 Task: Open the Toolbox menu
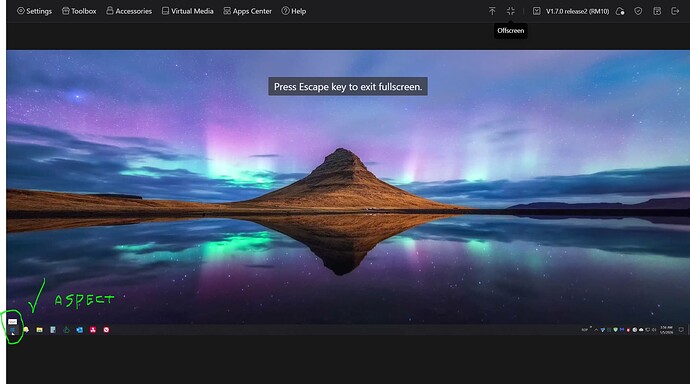point(79,11)
